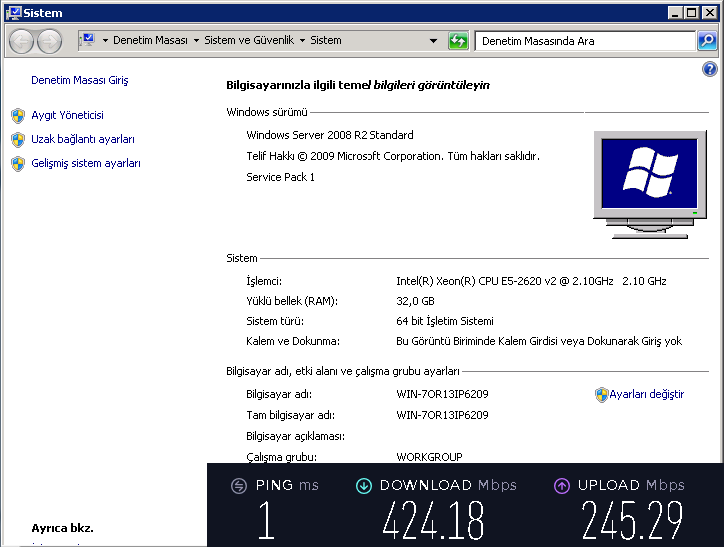
Task: Click the 424.18 download speed value
Action: (433, 521)
